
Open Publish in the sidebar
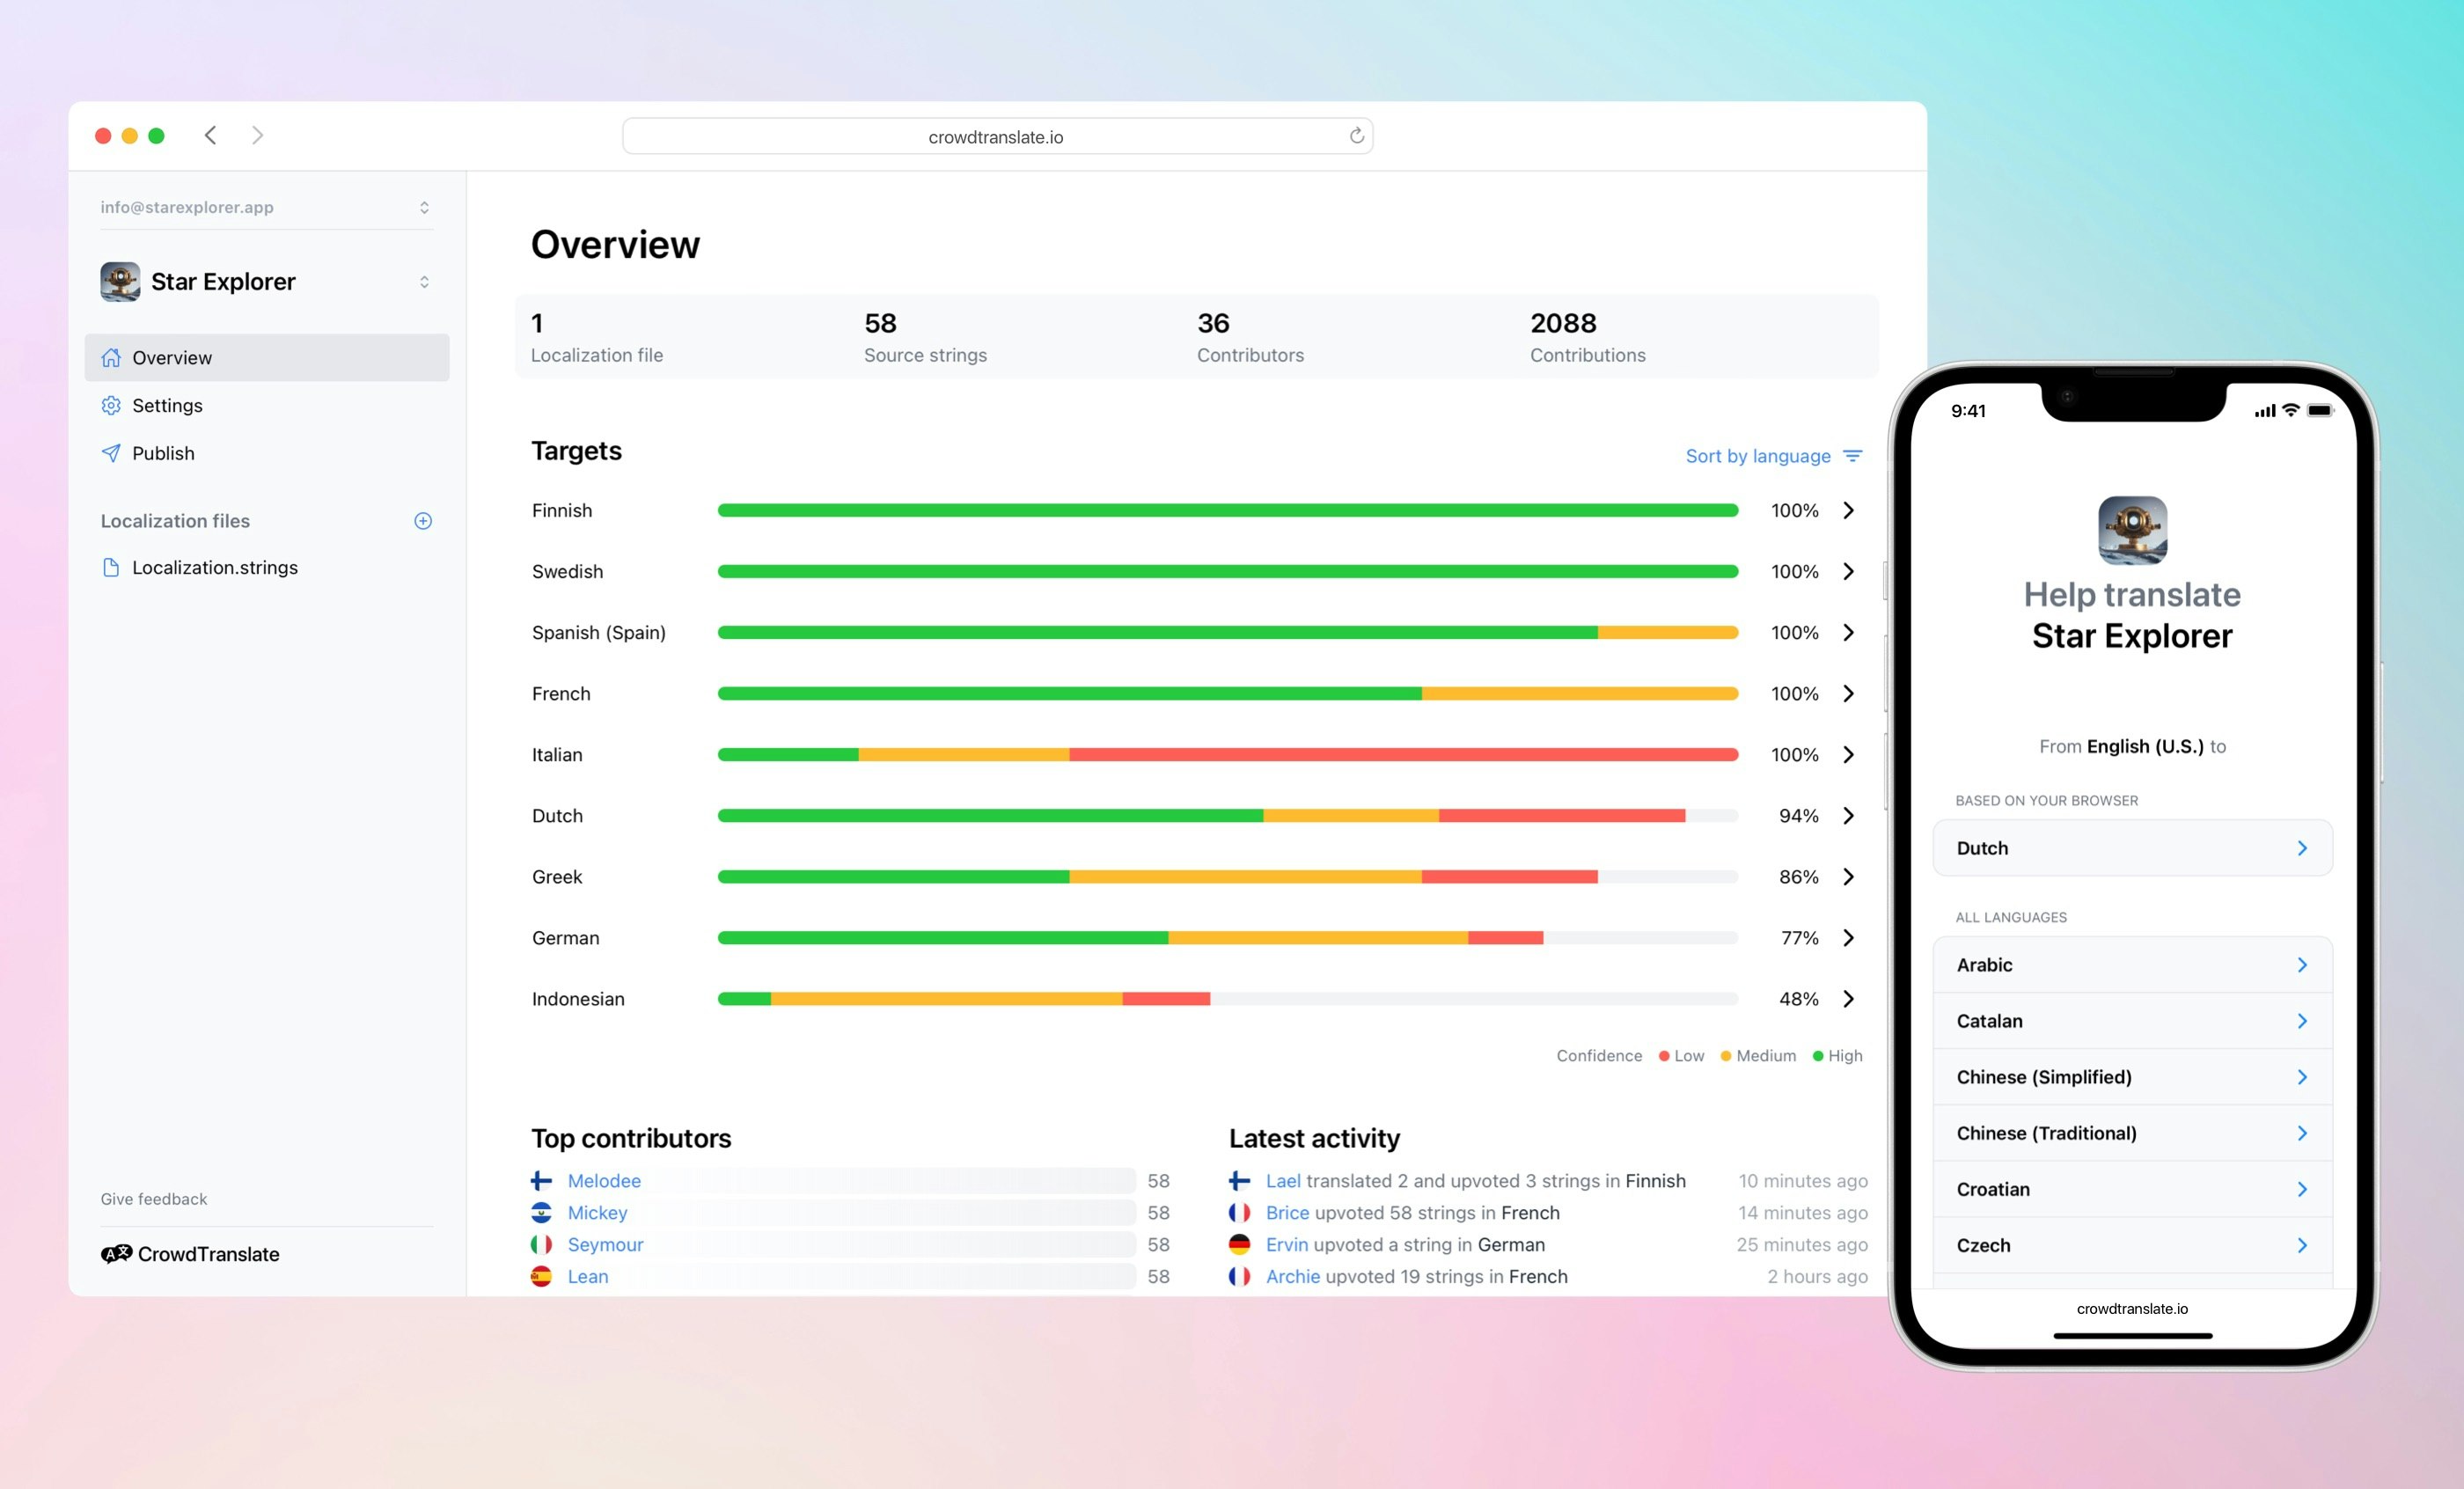266,453
